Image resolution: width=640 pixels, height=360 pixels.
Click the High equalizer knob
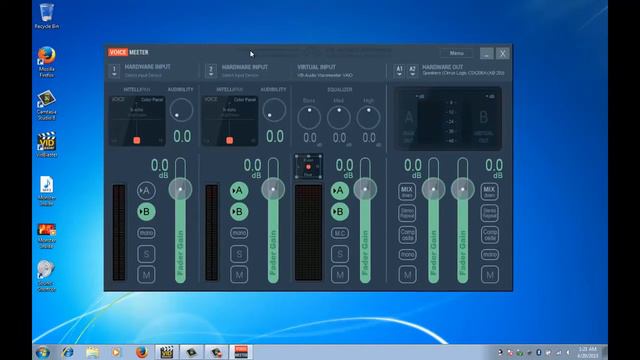(x=368, y=118)
